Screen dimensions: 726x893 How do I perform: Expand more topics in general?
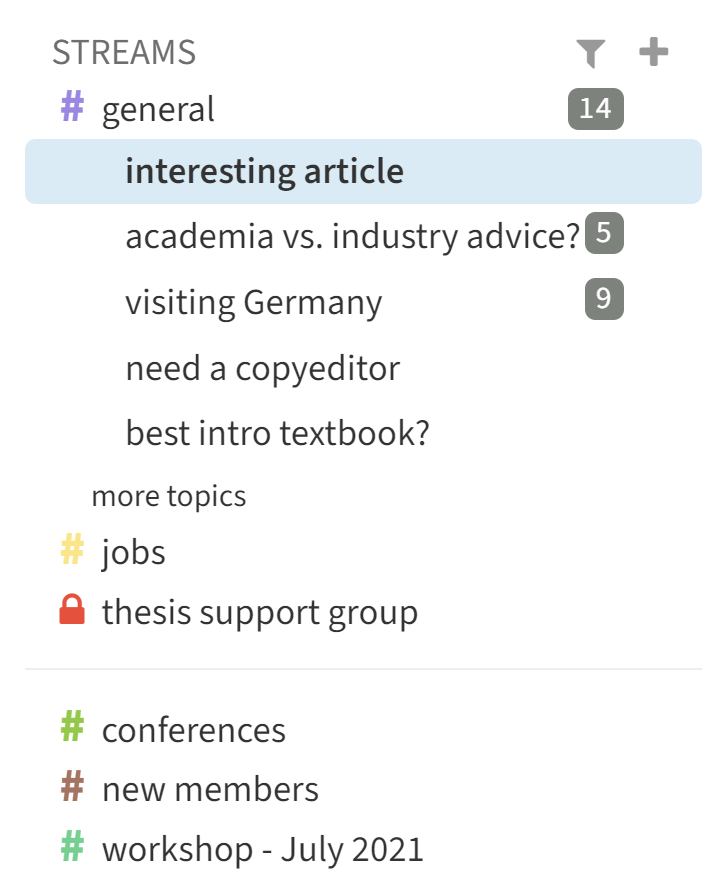point(168,495)
